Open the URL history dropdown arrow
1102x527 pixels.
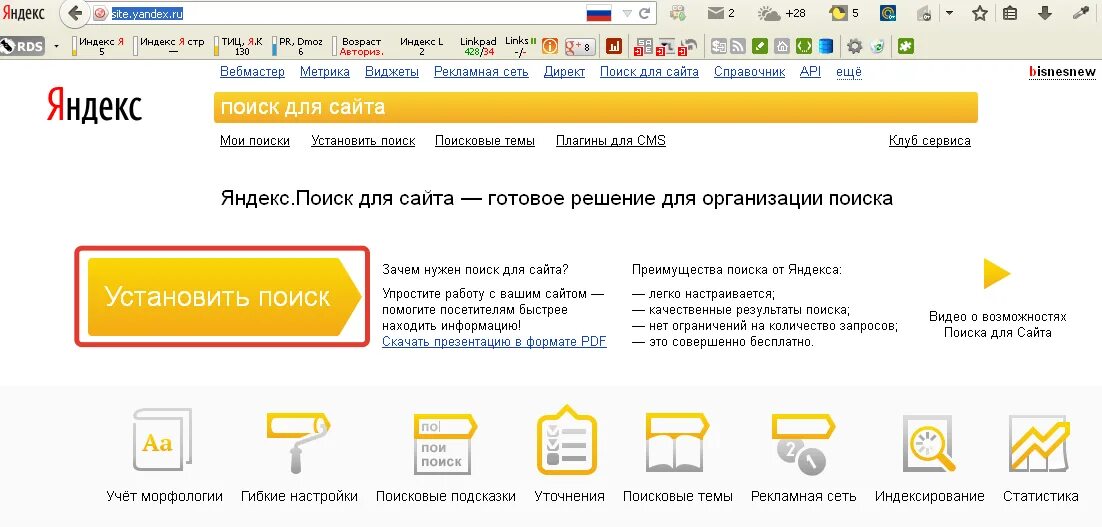tap(627, 13)
